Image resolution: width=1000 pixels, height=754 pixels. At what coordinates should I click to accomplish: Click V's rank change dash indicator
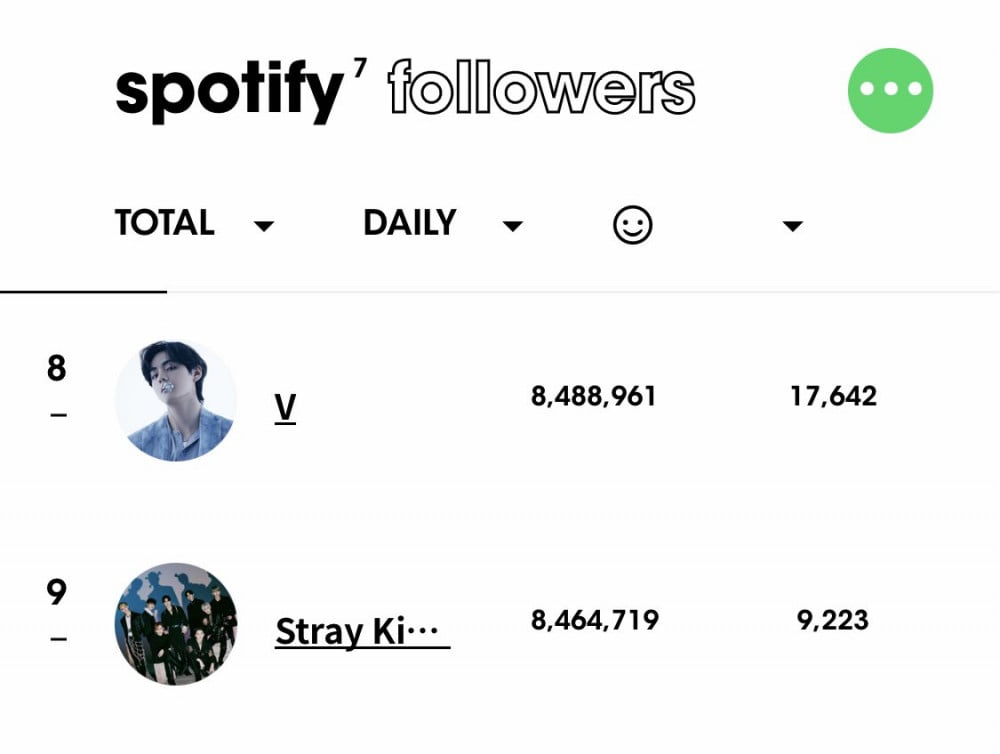pos(58,415)
